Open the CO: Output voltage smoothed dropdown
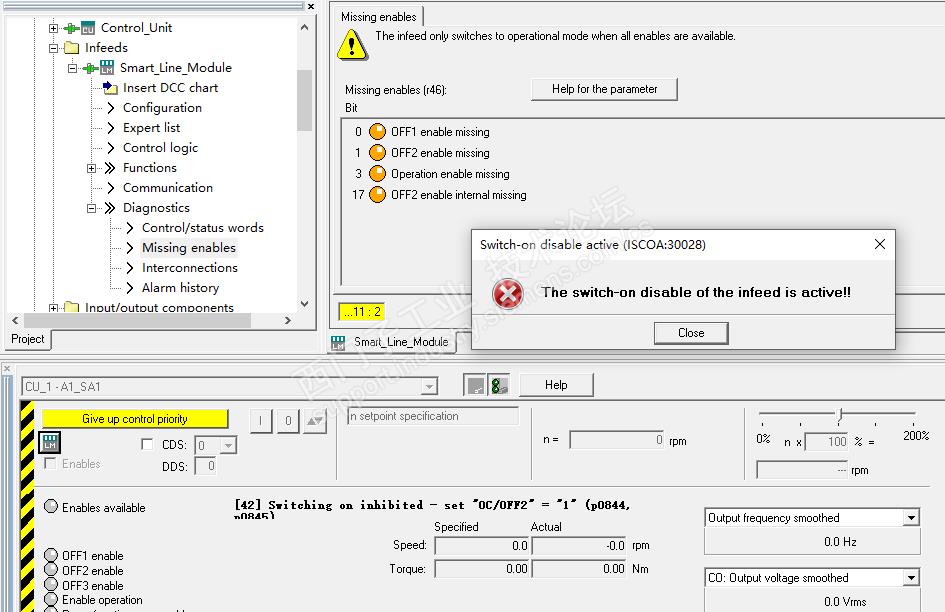 tap(911, 578)
